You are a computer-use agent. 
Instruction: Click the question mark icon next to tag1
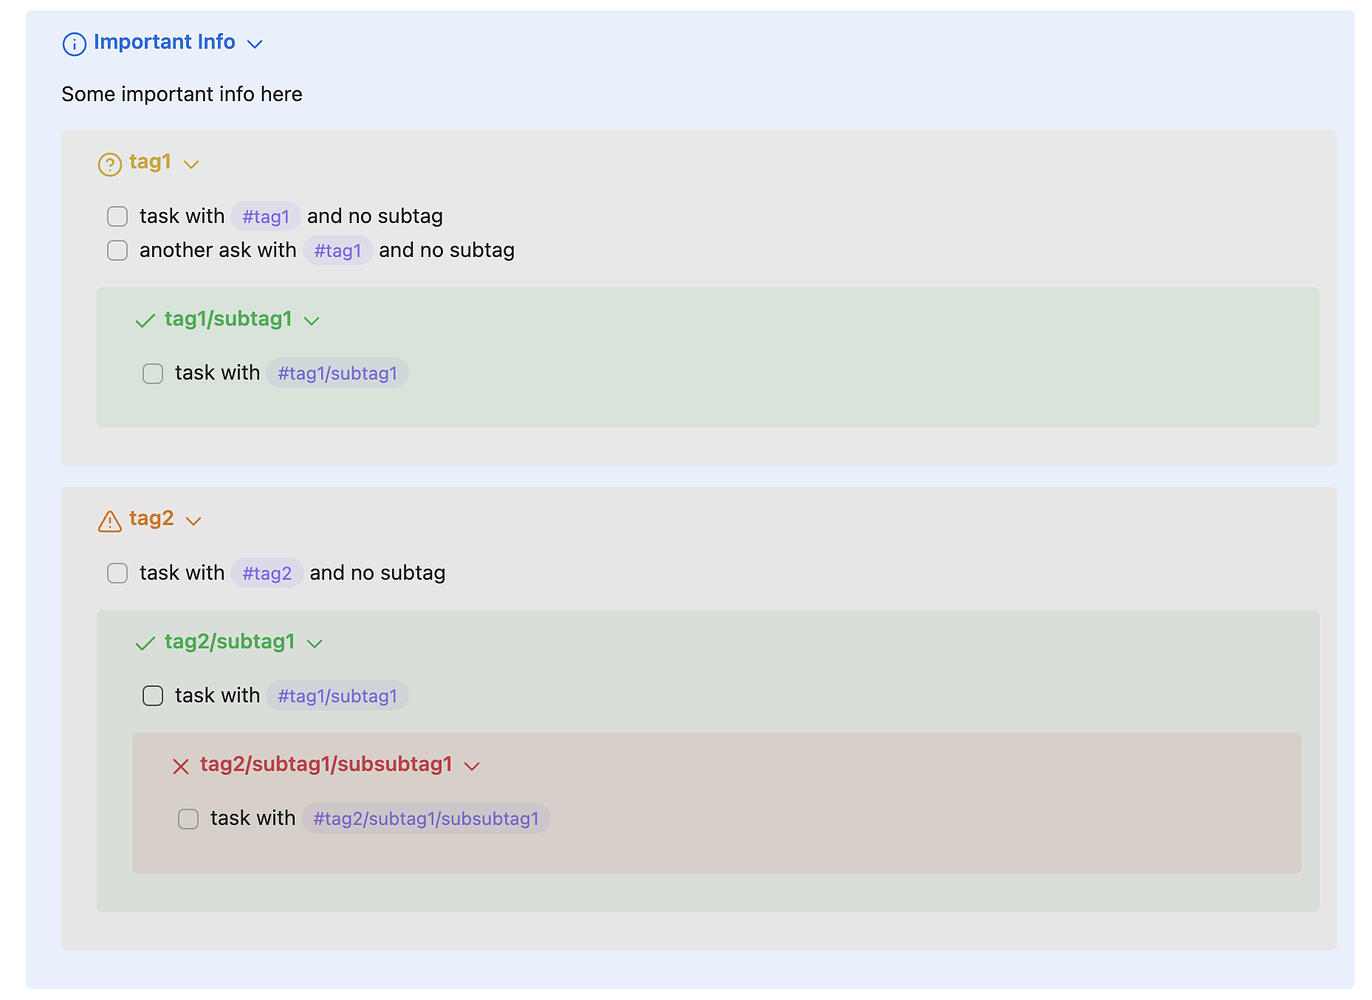109,164
